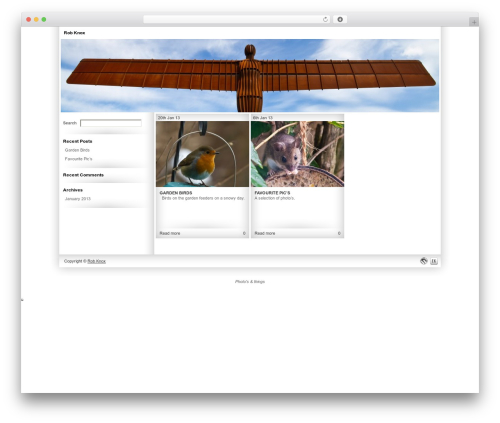500x423 pixels.
Task: Open the GARDEN BIRDS post title
Action: tap(176, 193)
